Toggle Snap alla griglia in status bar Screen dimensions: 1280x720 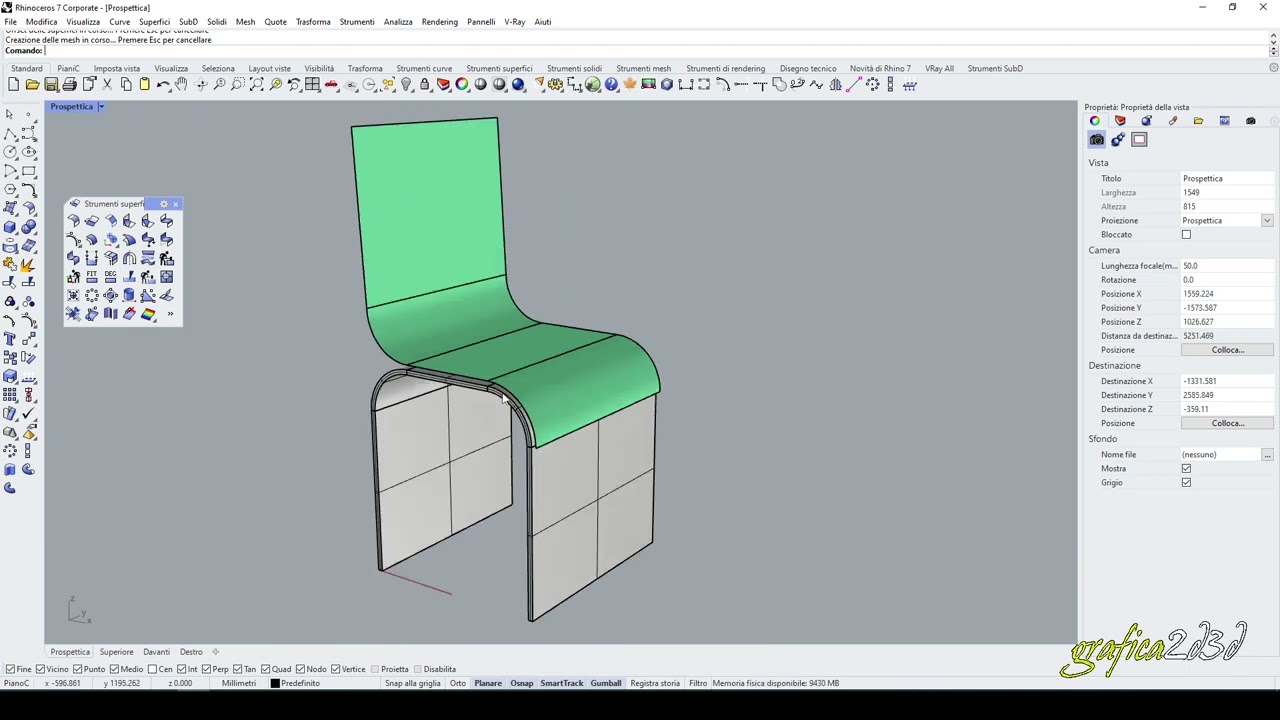(413, 683)
